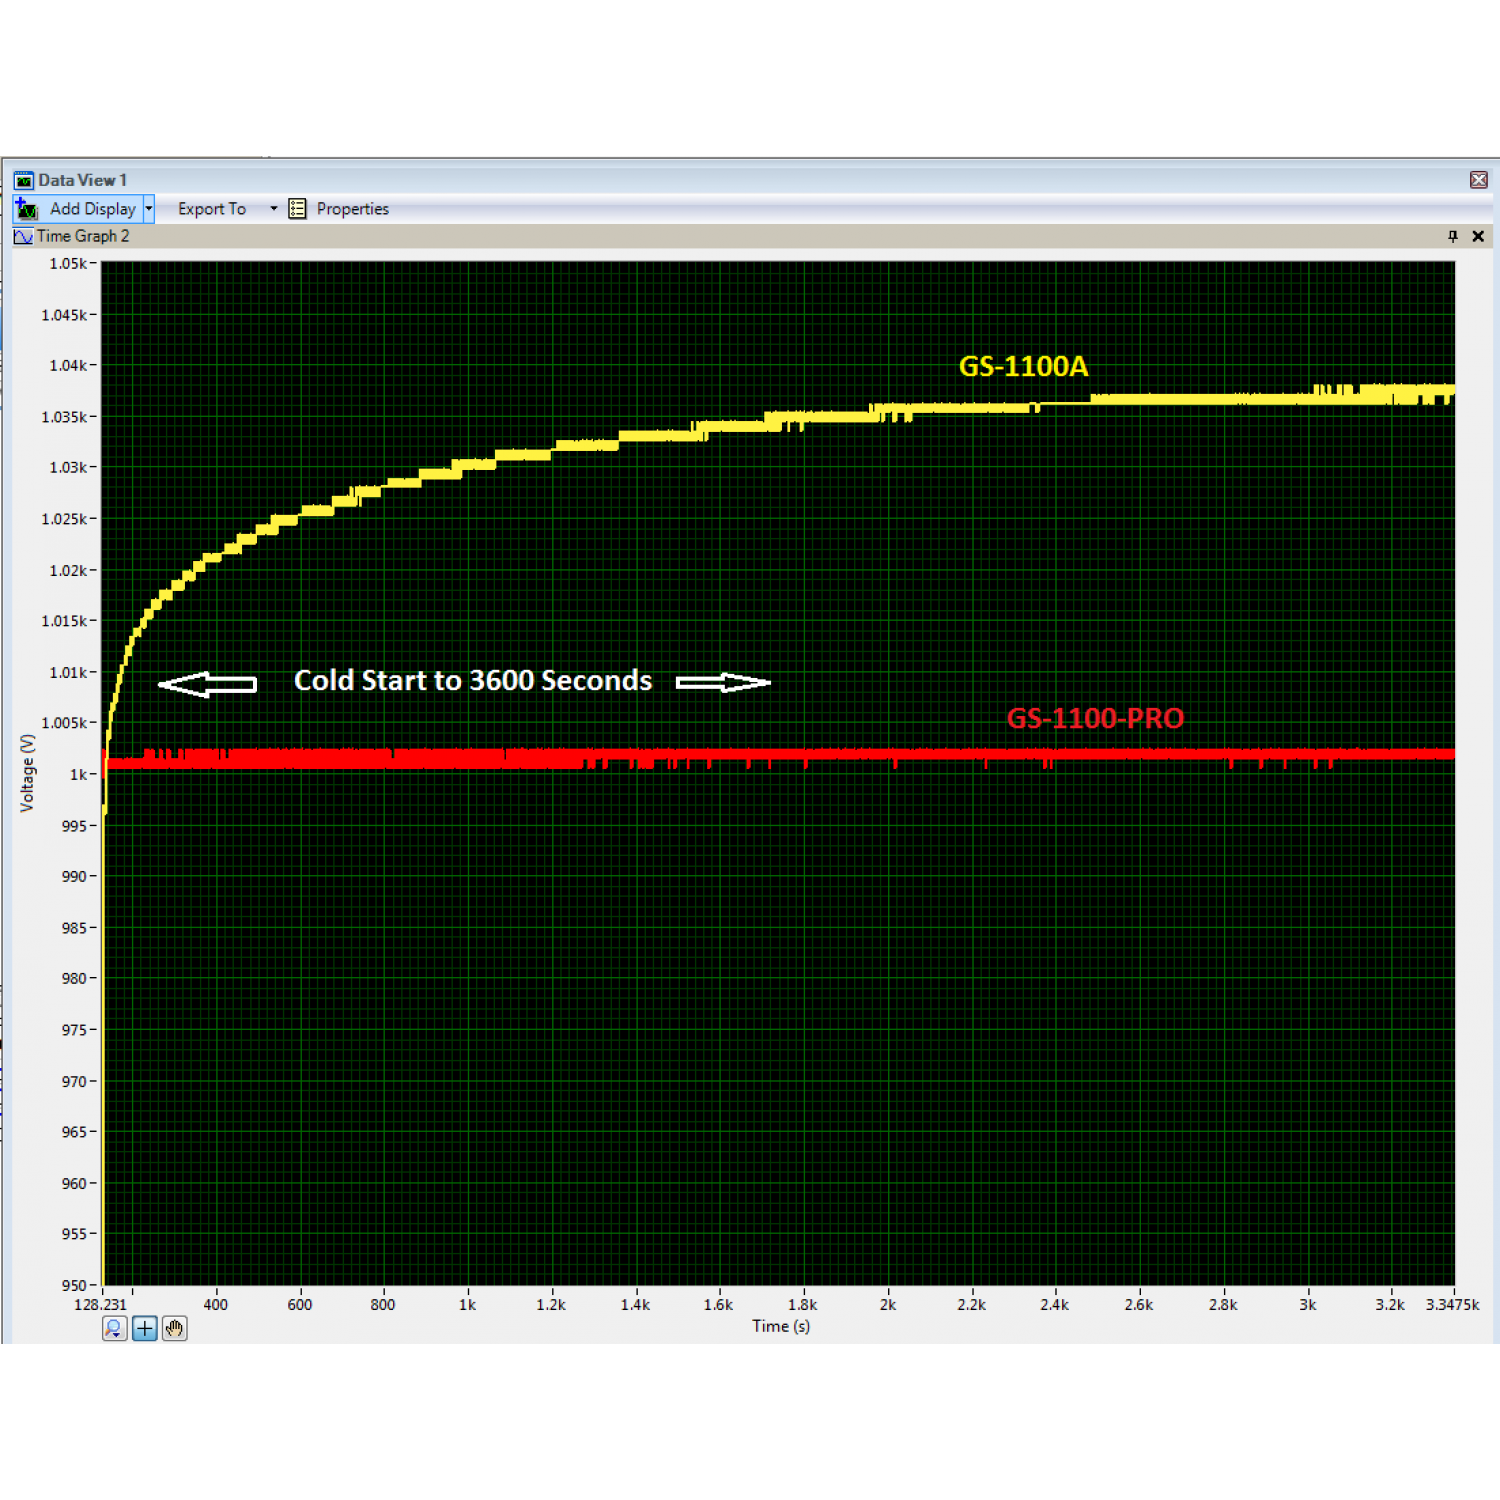
Task: Close the Time Graph 2 panel
Action: (1478, 236)
